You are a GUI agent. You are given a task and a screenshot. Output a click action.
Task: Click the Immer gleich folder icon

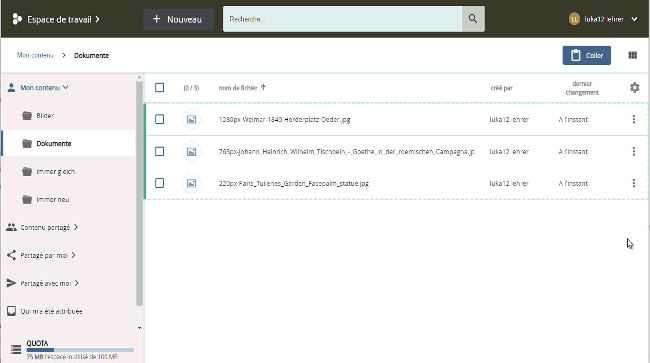[27, 172]
